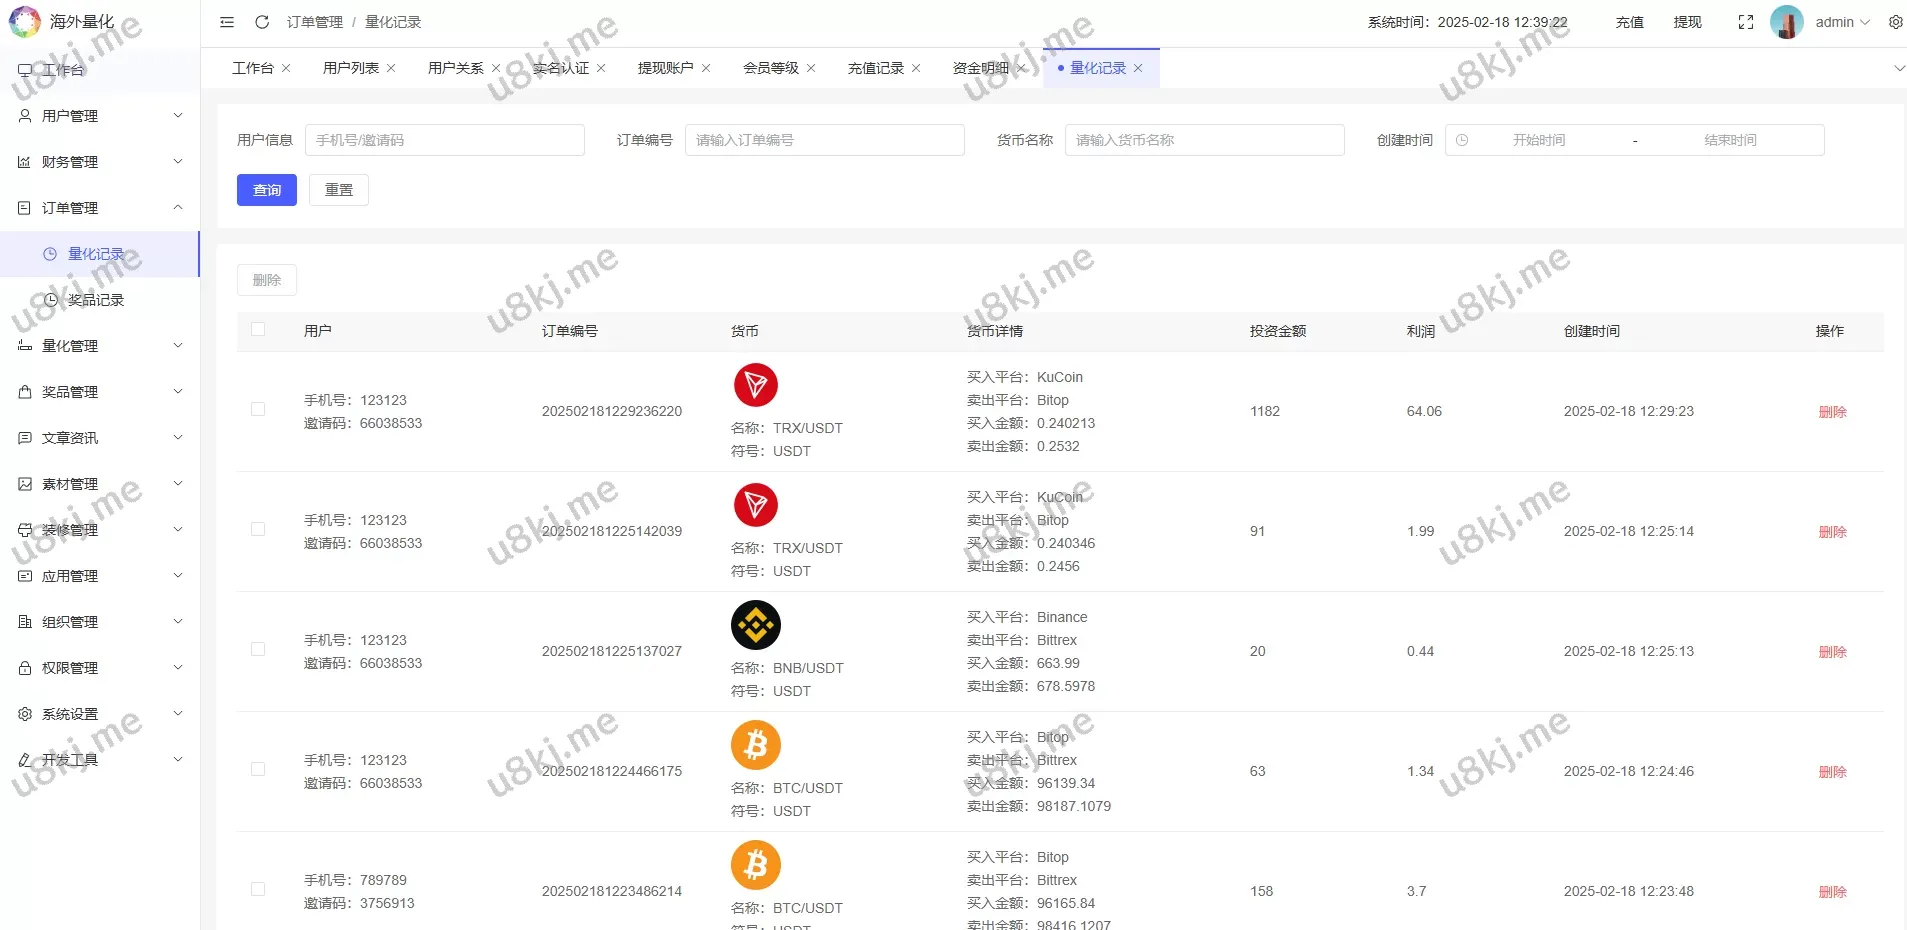Click the TRX coin logo in first row
The height and width of the screenshot is (930, 1907).
tap(756, 385)
